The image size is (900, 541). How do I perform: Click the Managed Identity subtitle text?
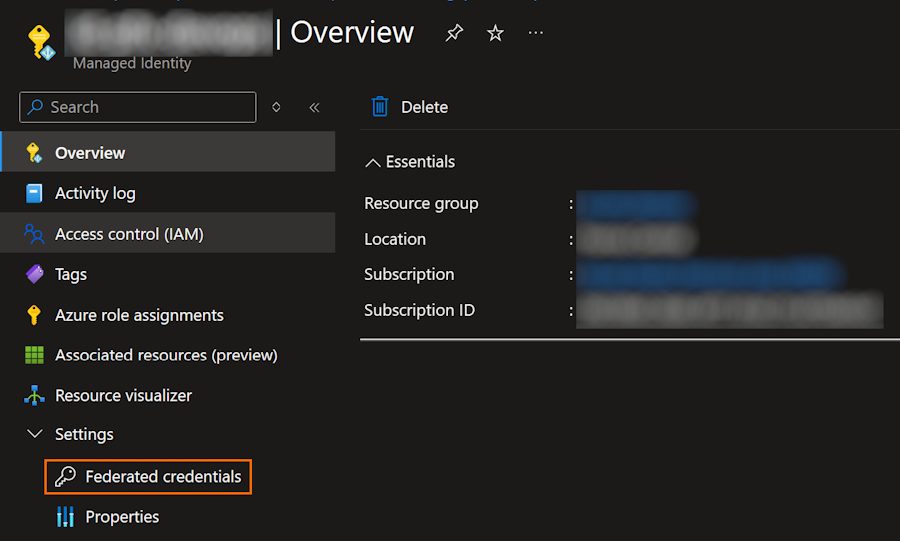pos(132,63)
